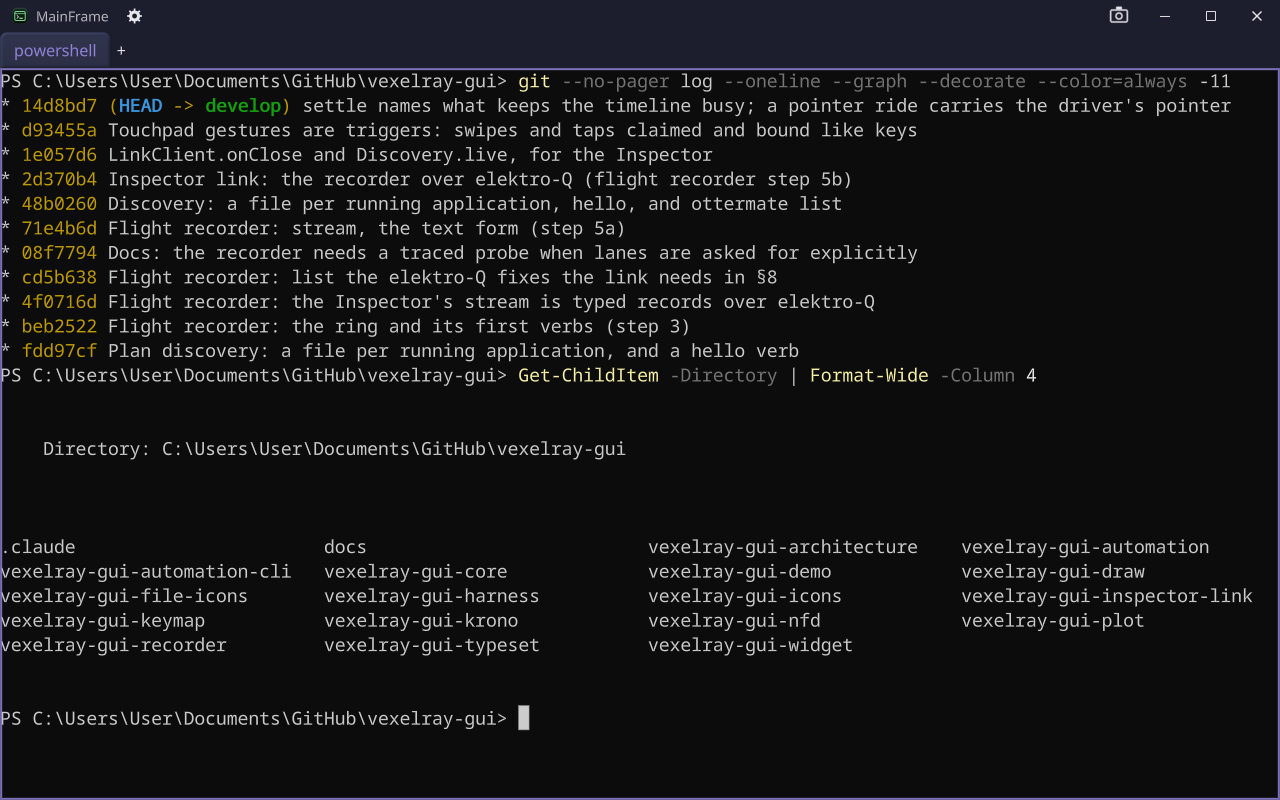Click vexelray-gui-demo directory name
This screenshot has height=800, width=1280.
tap(740, 571)
